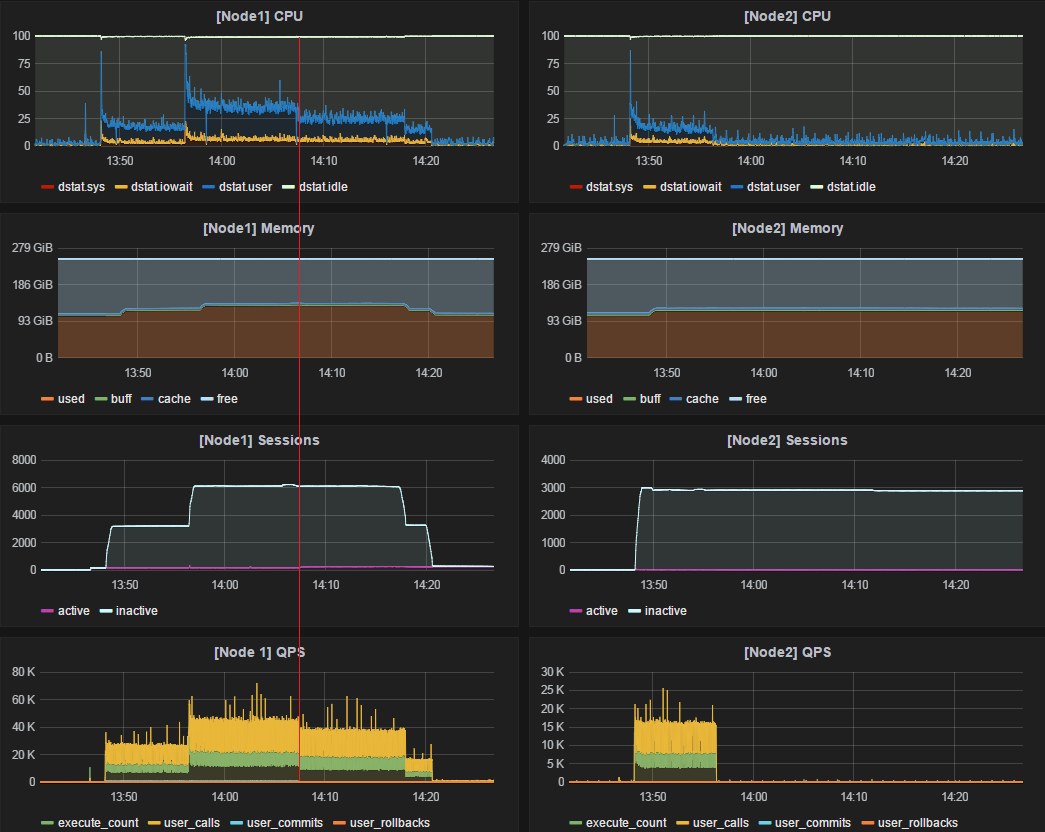Toggle inactive series in Node2 Sessions legend

(x=665, y=611)
